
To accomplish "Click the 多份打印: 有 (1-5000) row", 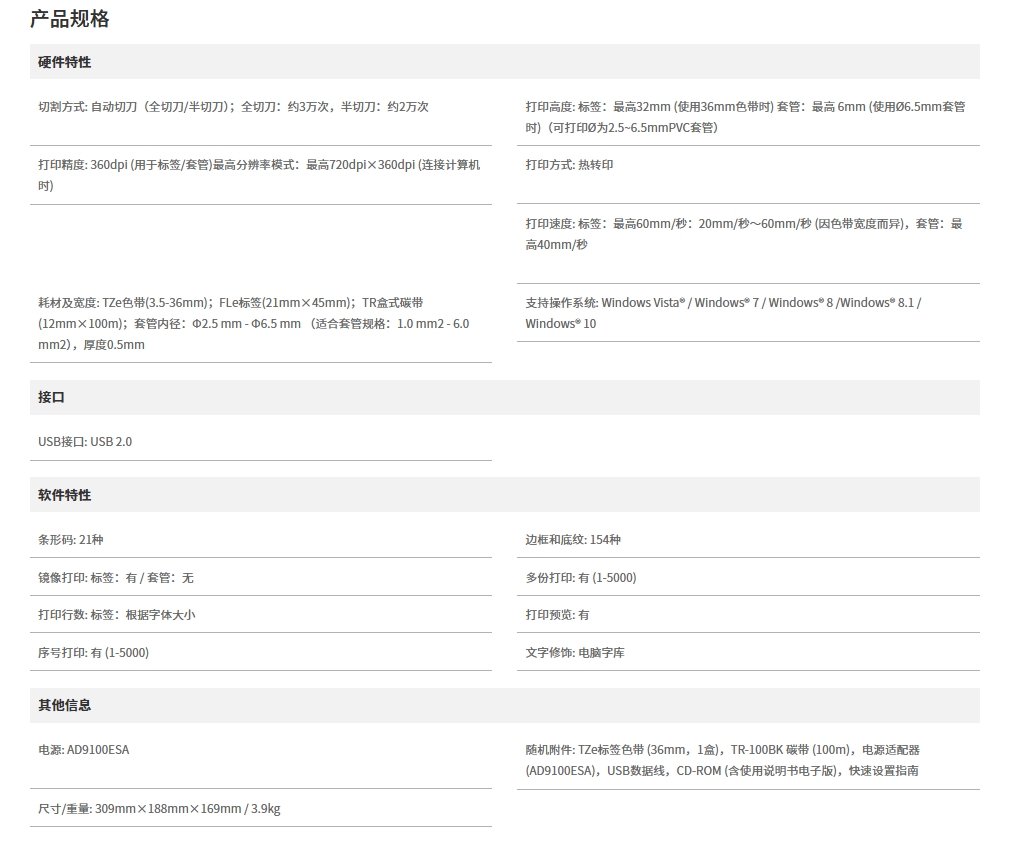I will point(748,577).
